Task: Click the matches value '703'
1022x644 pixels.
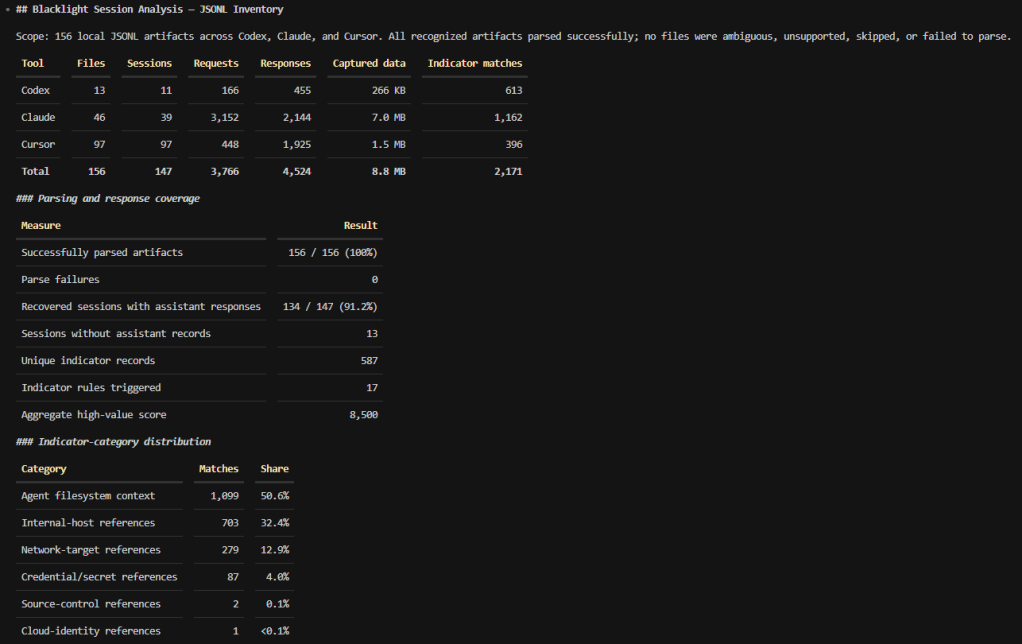Action: click(230, 523)
